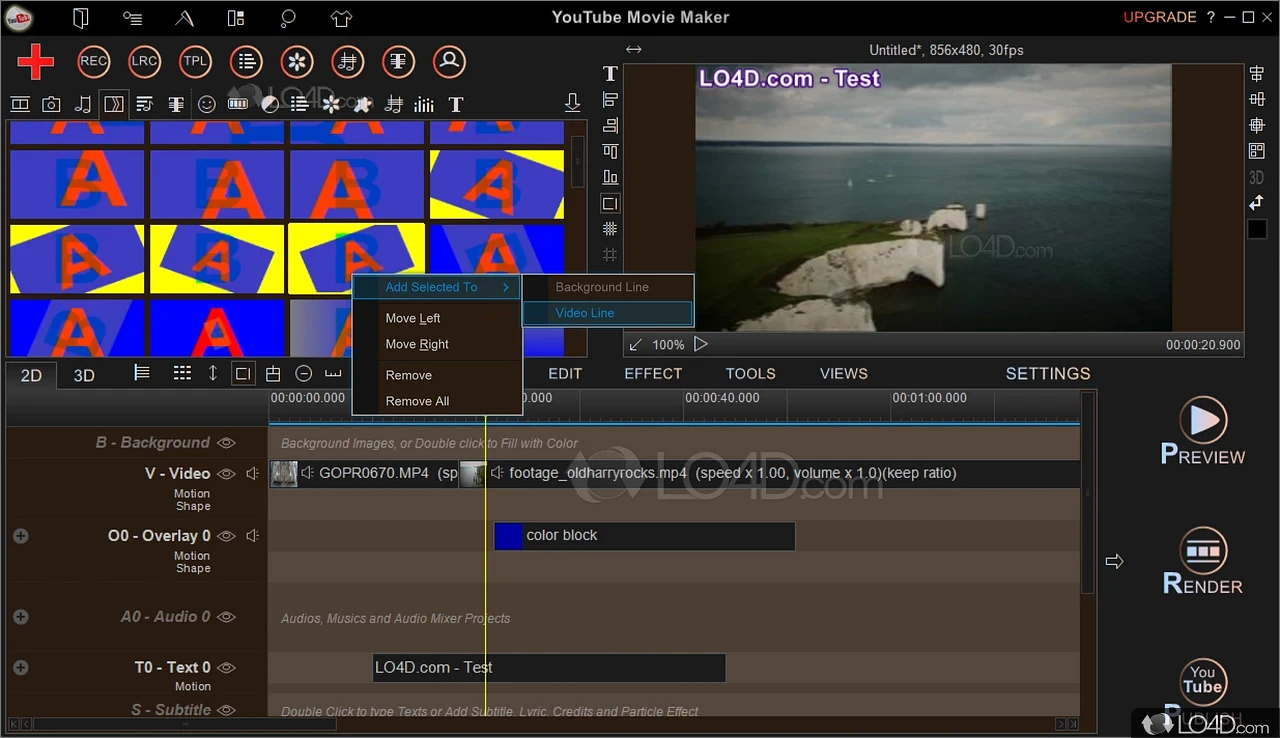Image resolution: width=1280 pixels, height=738 pixels.
Task: Play the preview with the triangle button
Action: [701, 344]
